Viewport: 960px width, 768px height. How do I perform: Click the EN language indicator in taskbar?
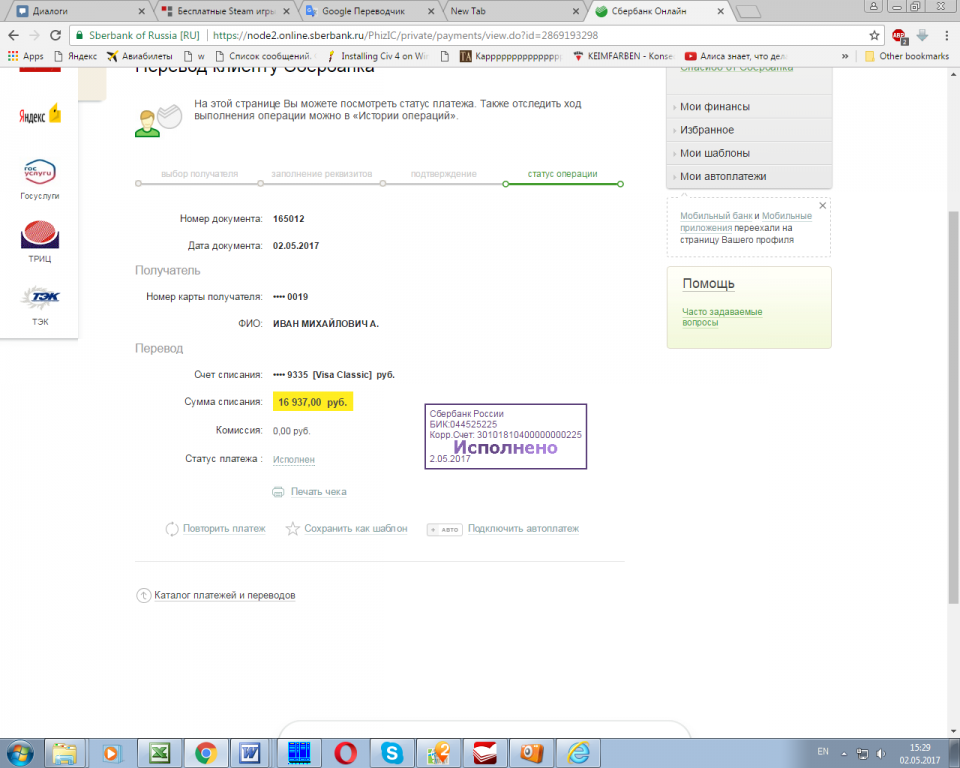[823, 751]
